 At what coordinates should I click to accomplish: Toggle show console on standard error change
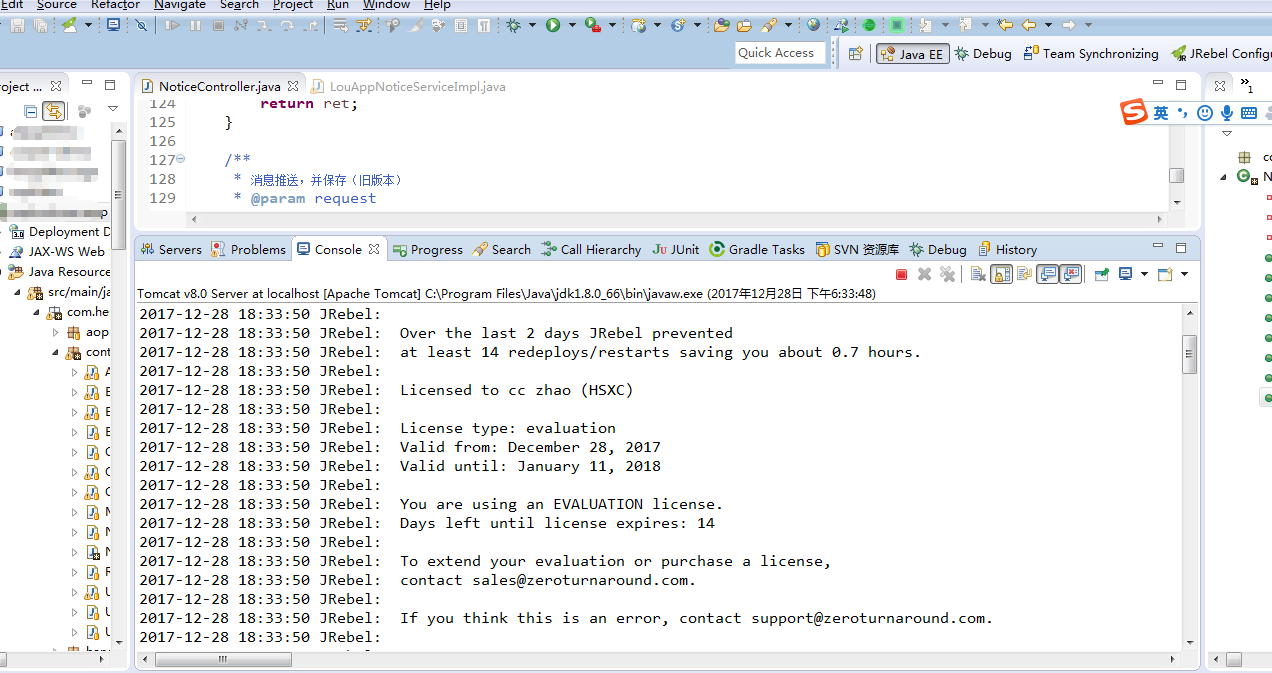click(1071, 274)
